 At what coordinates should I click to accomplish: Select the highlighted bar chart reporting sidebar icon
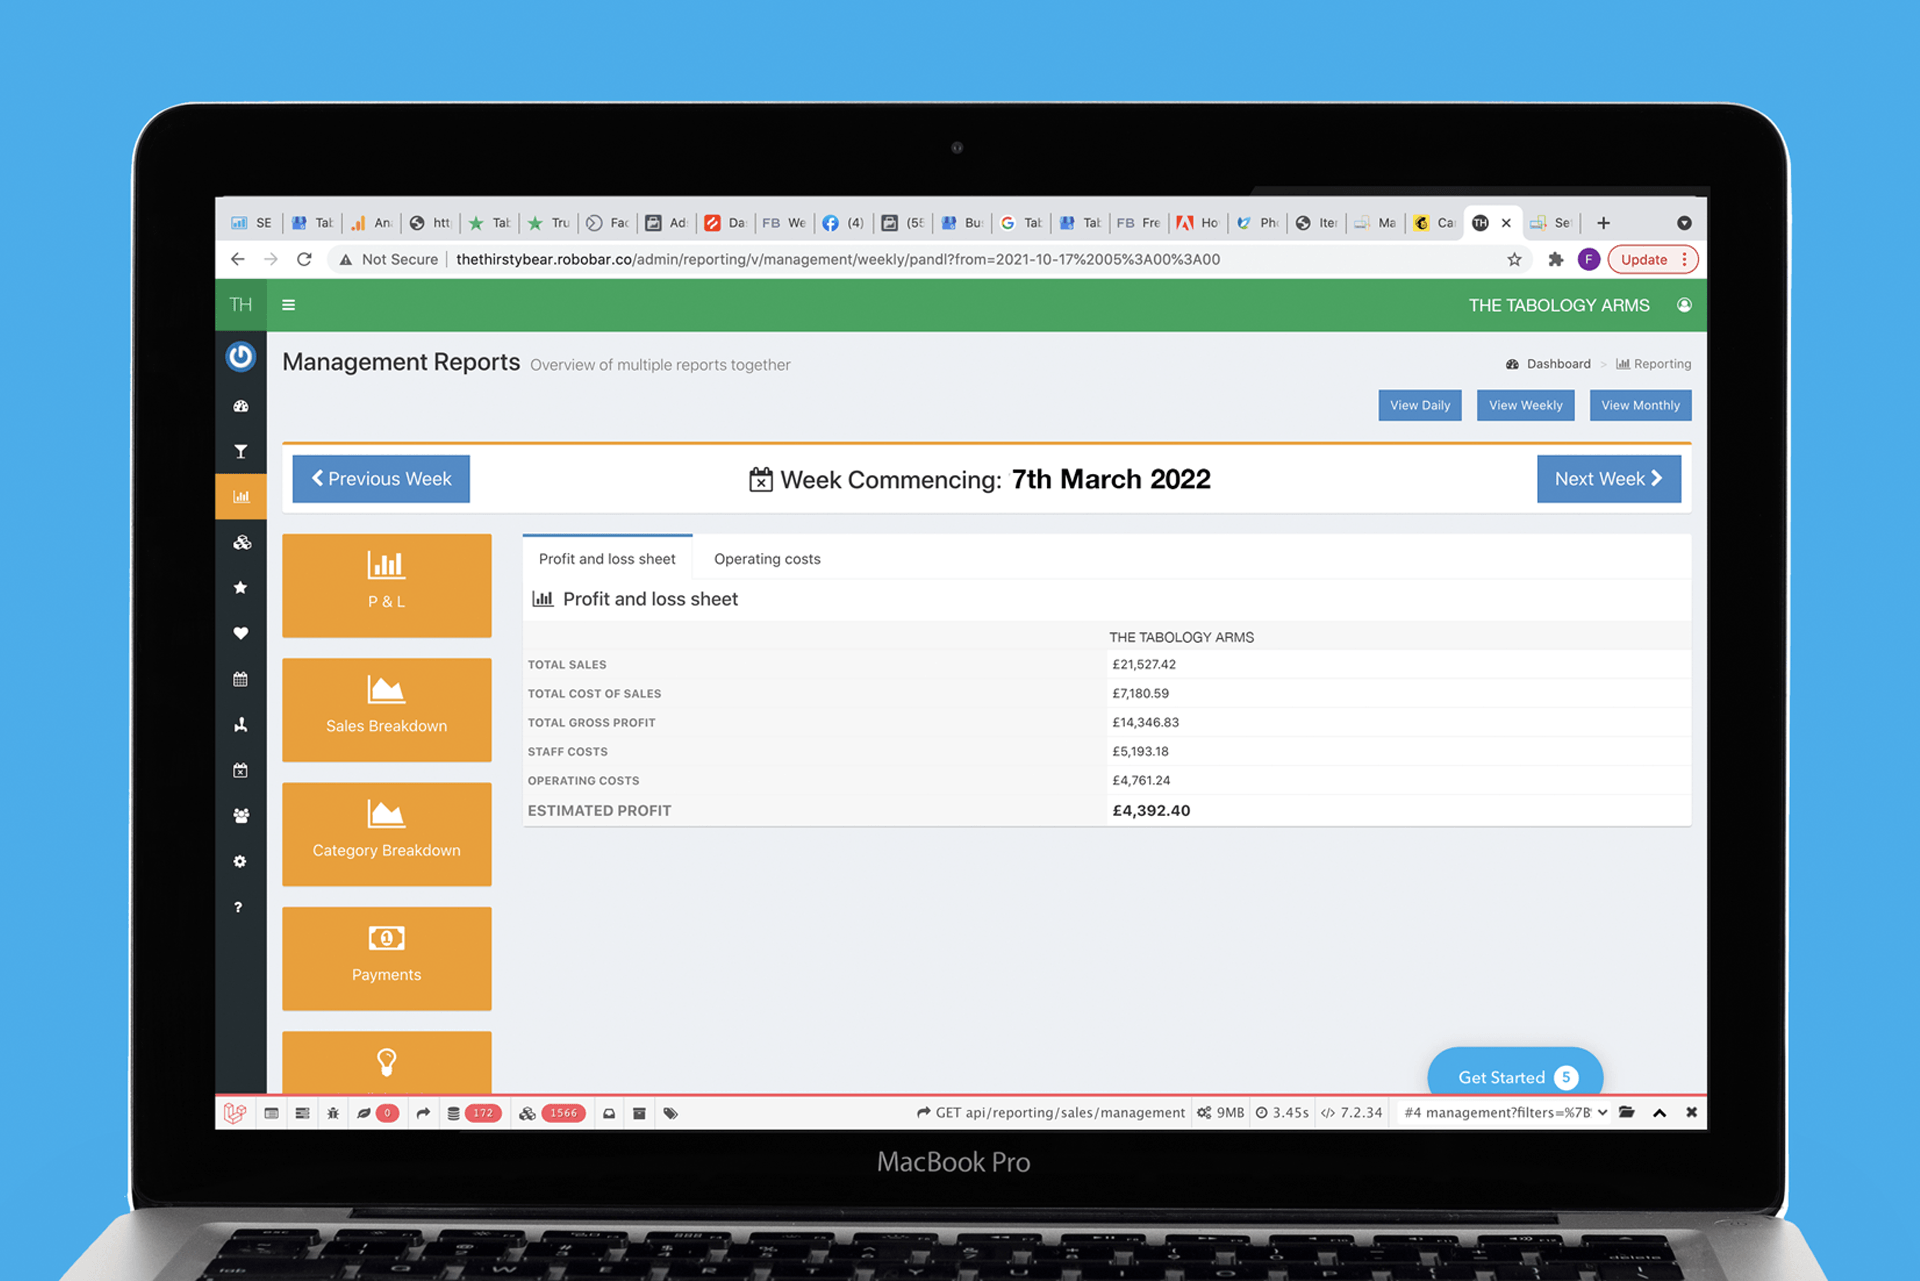241,497
